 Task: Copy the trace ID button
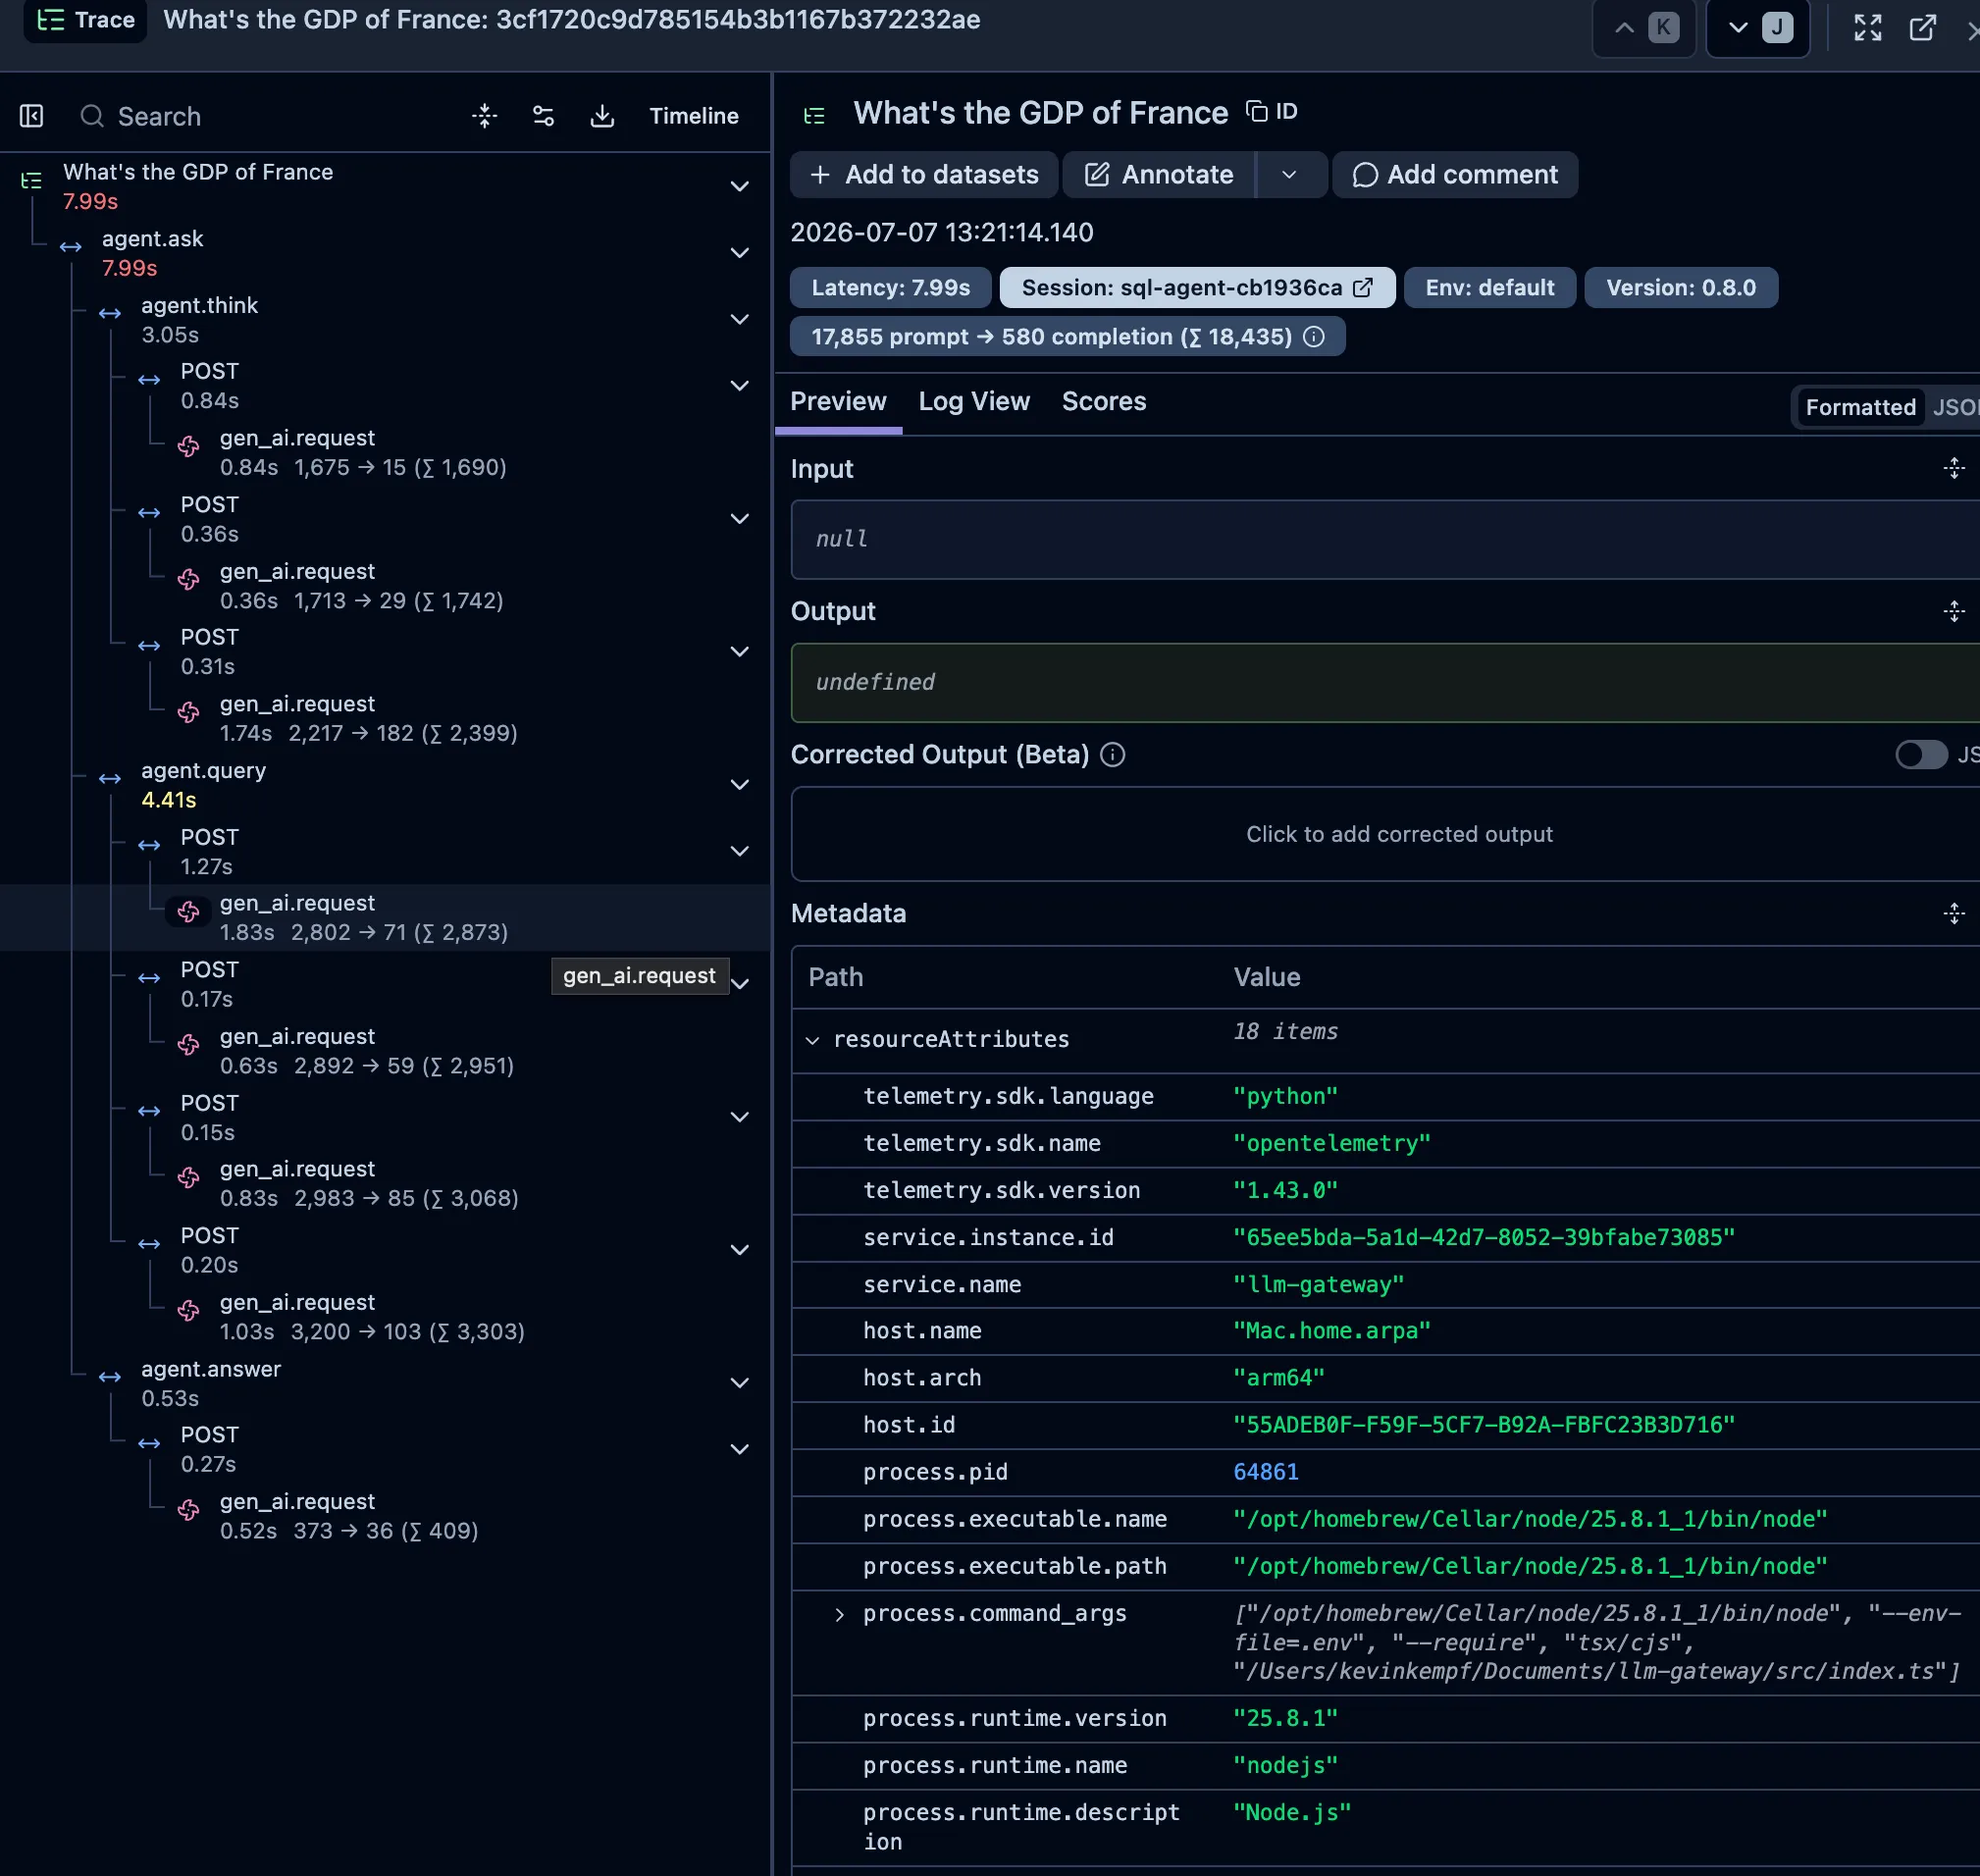pyautogui.click(x=1272, y=112)
